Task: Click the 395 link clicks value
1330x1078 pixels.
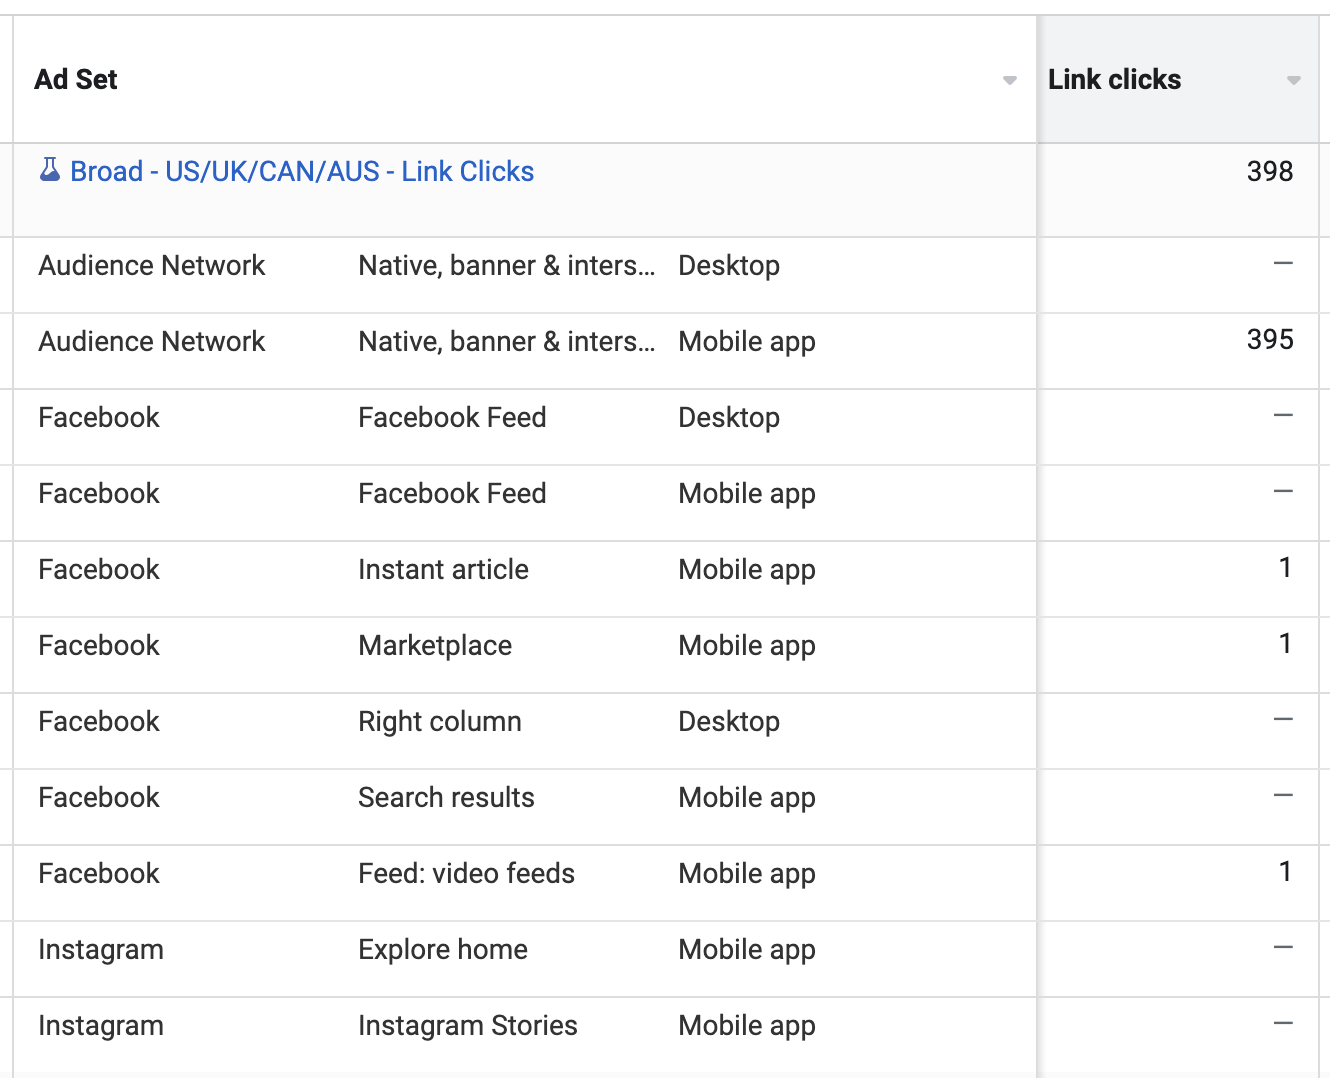Action: 1270,340
